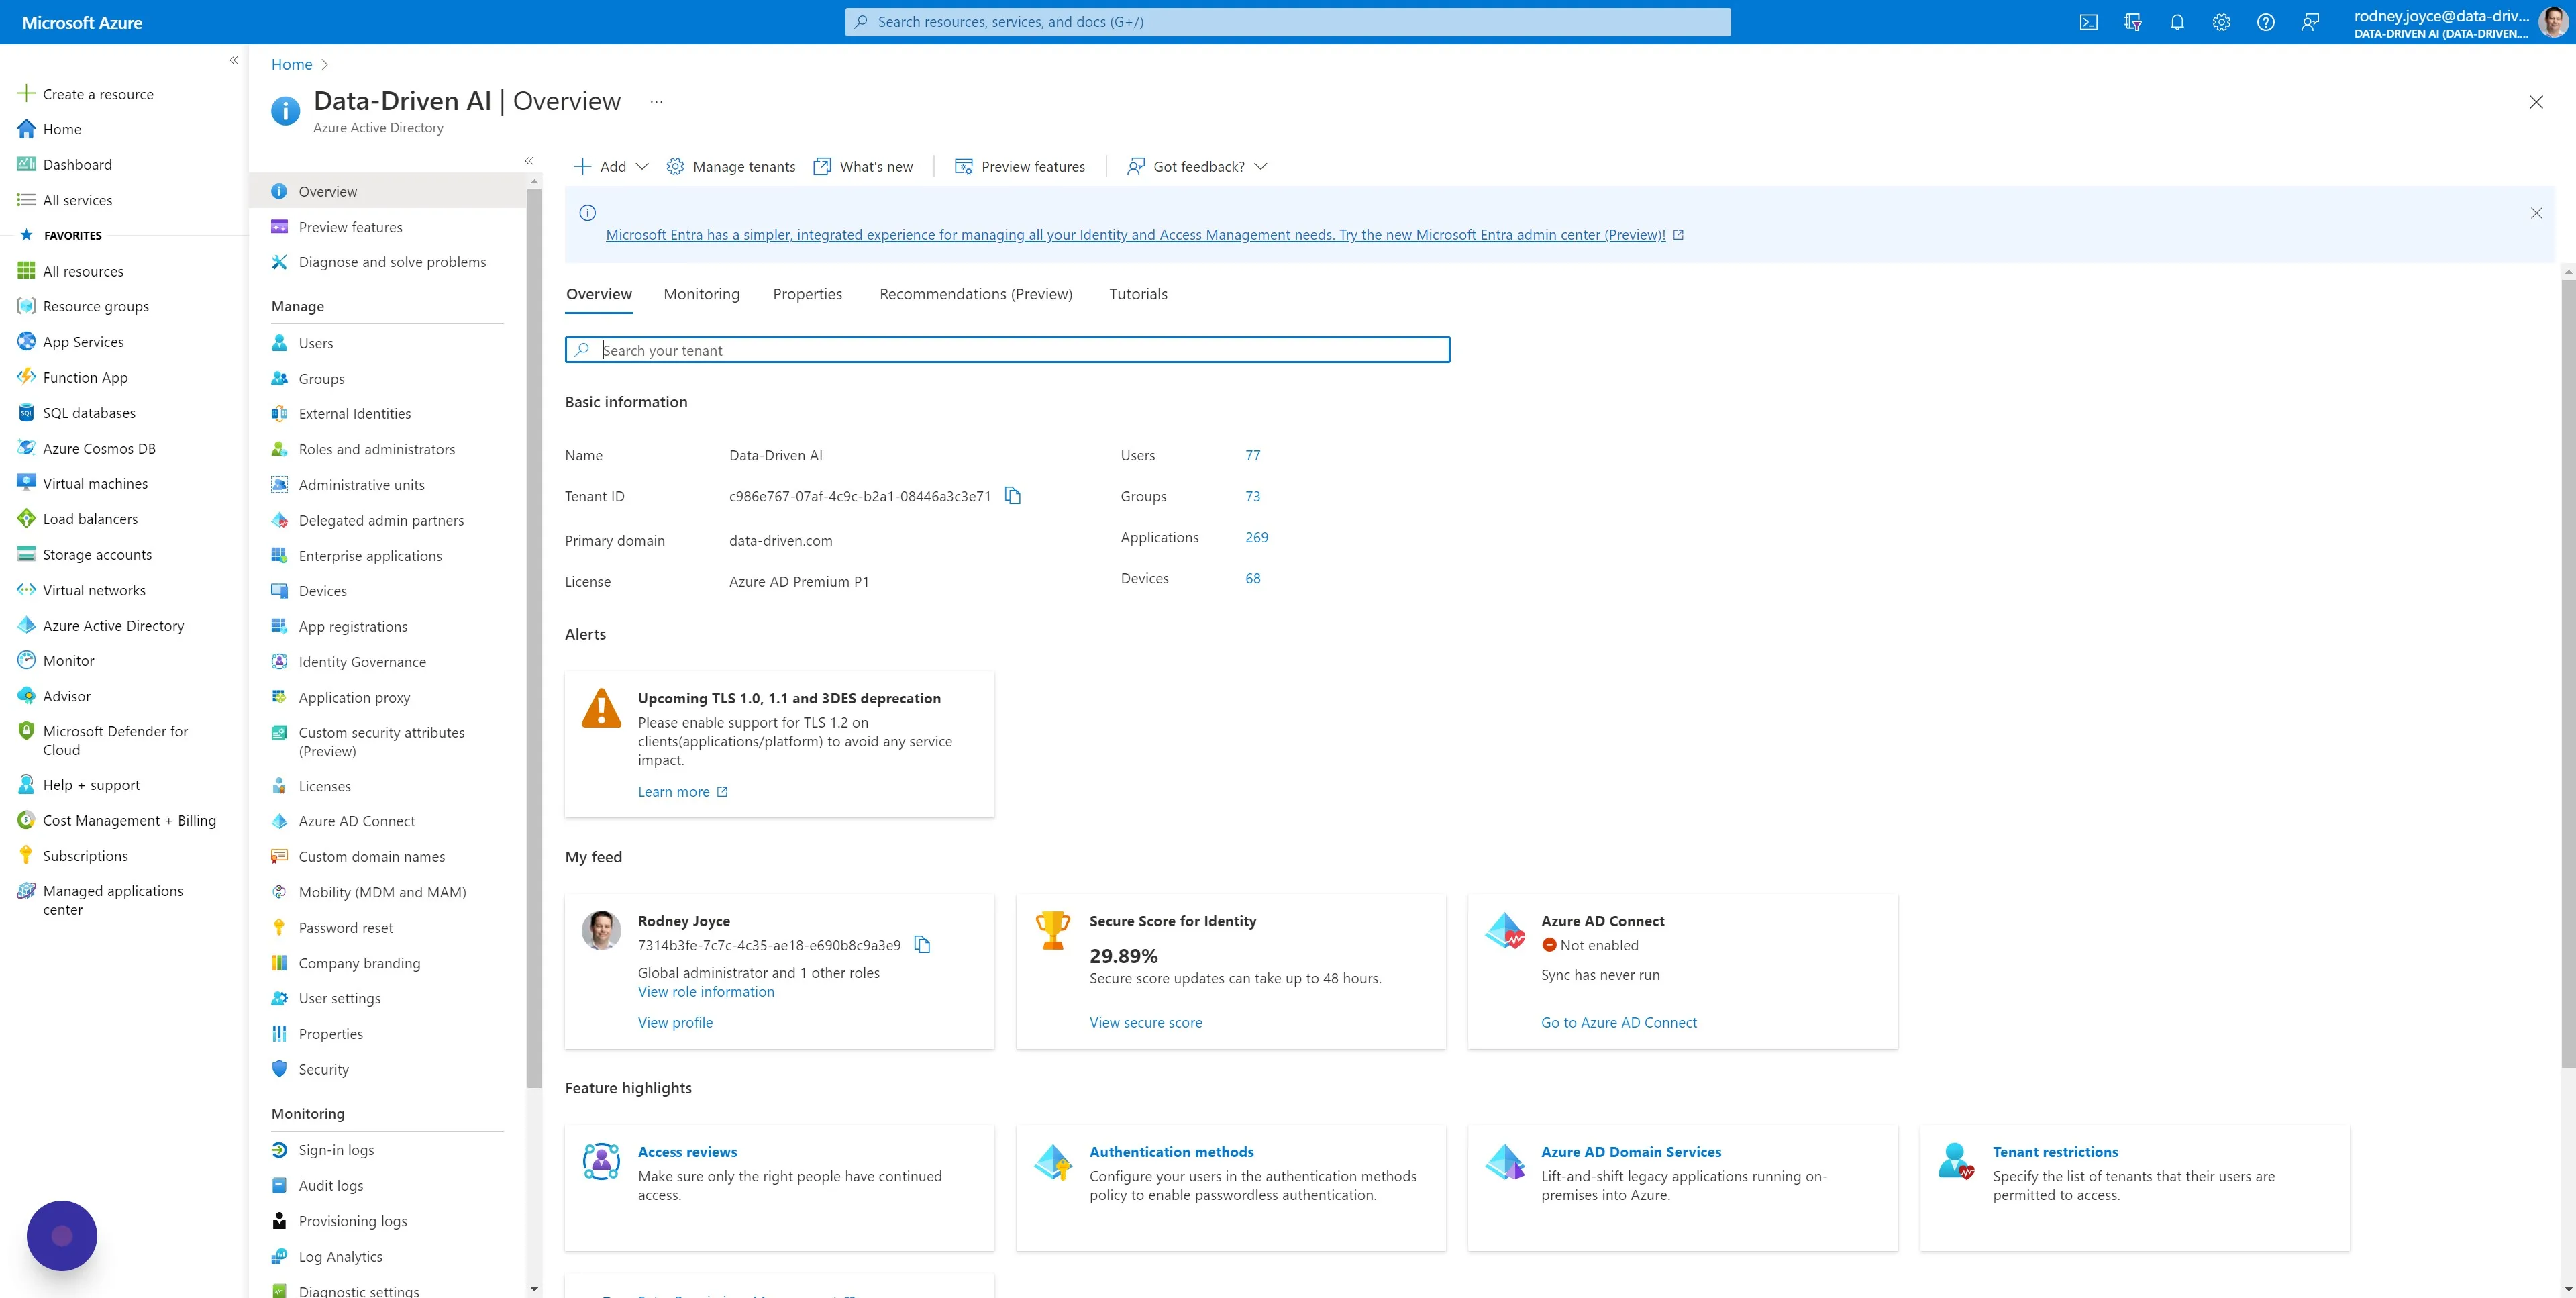Open Company branding
The width and height of the screenshot is (2576, 1298).
tap(359, 963)
